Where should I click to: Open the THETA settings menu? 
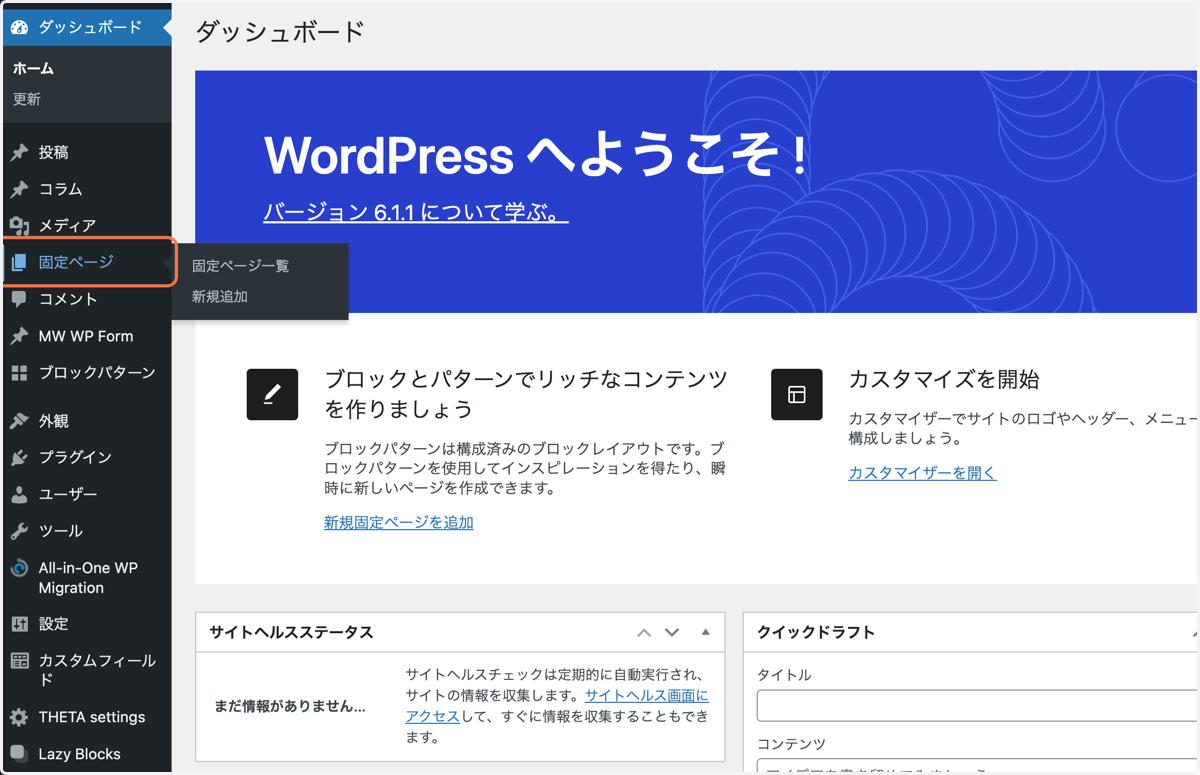[87, 717]
